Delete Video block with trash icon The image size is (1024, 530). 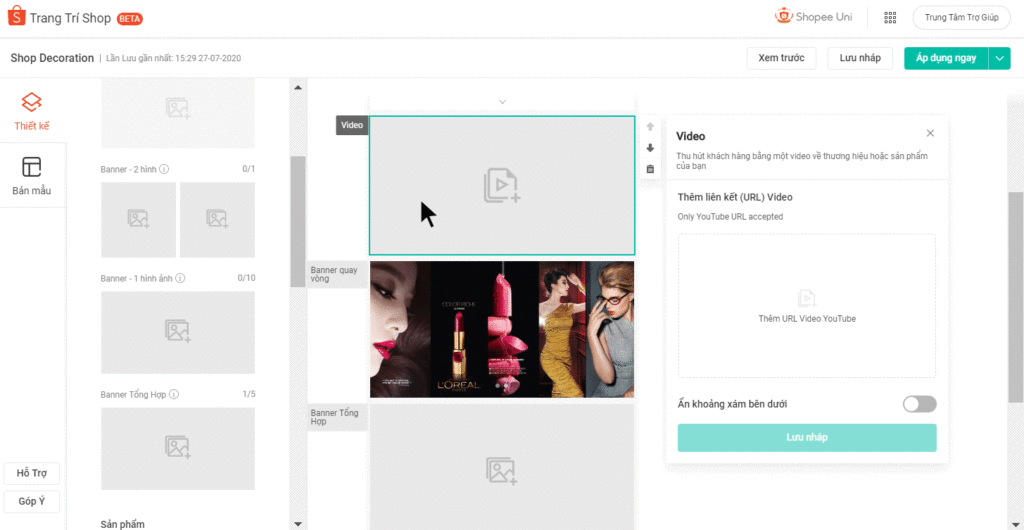point(650,169)
